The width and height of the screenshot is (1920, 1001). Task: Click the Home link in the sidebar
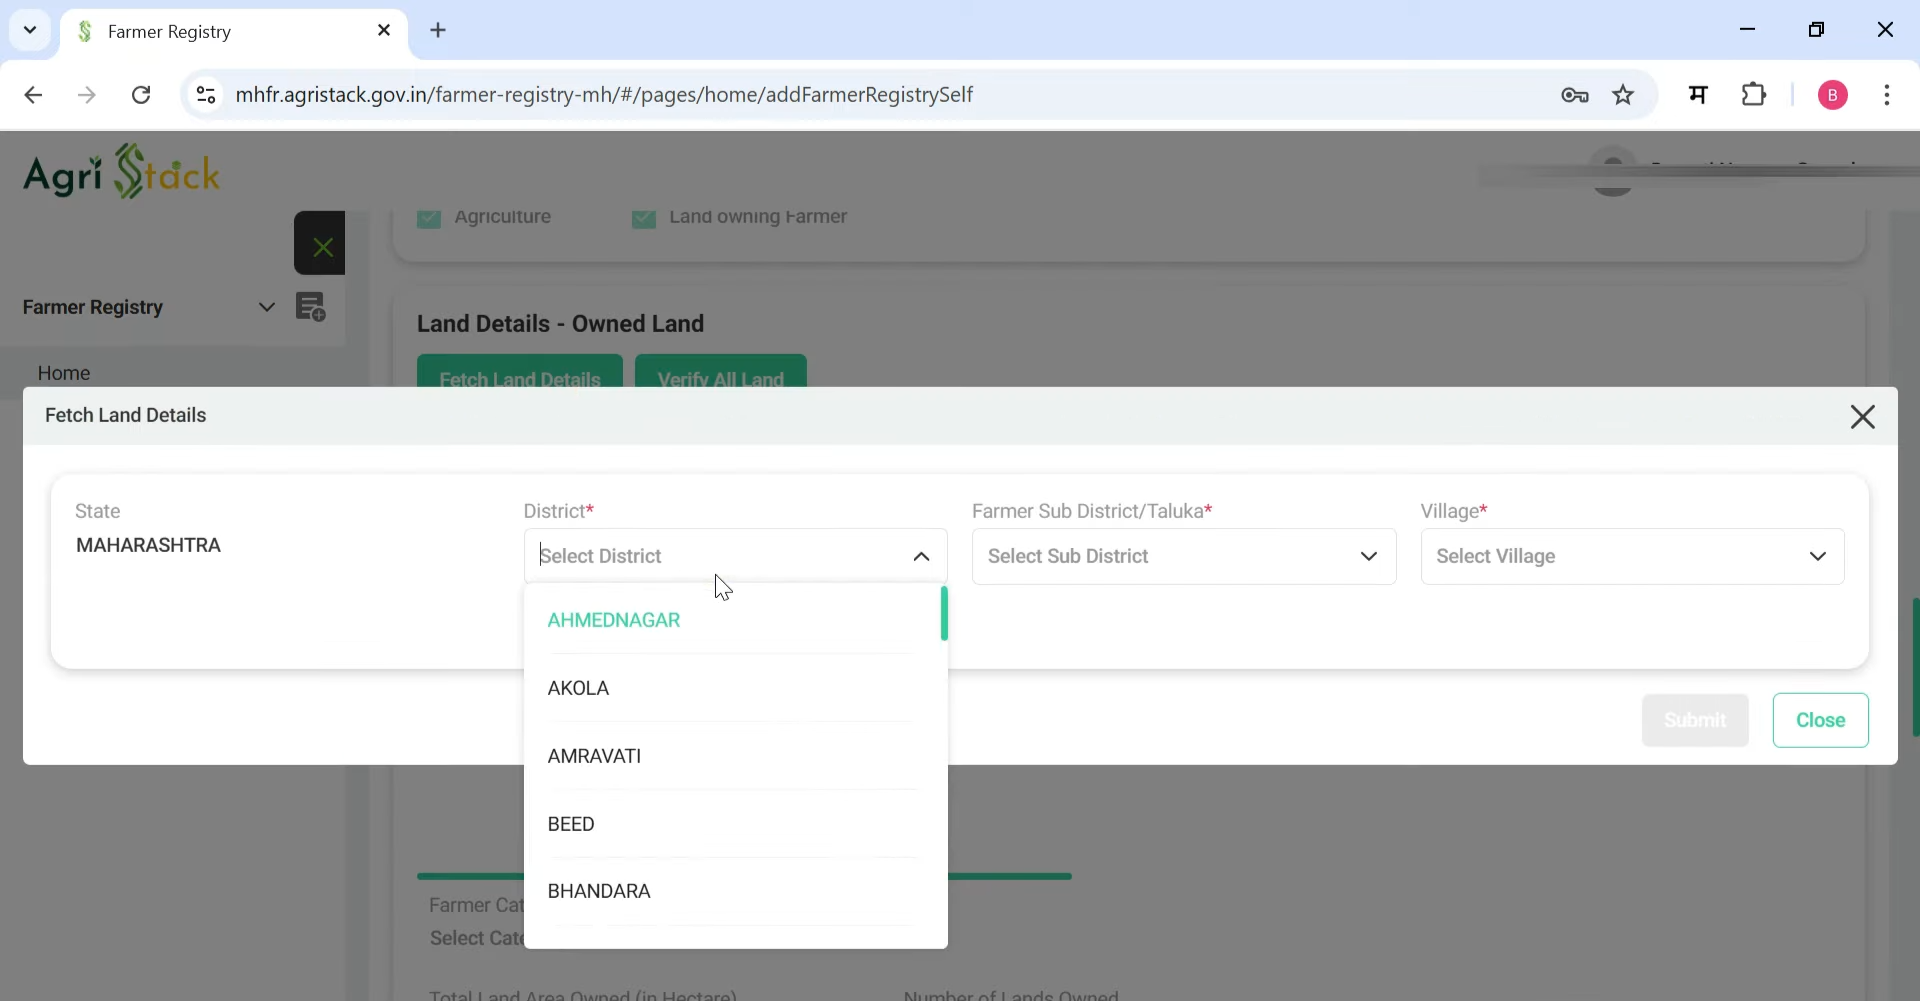click(64, 372)
